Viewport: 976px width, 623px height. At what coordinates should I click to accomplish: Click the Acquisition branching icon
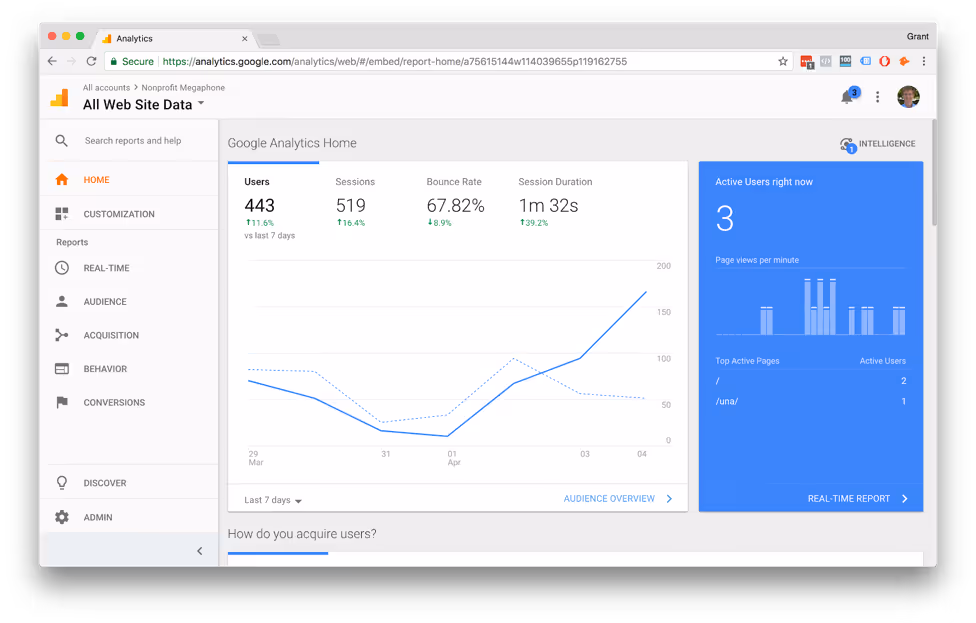coord(62,335)
